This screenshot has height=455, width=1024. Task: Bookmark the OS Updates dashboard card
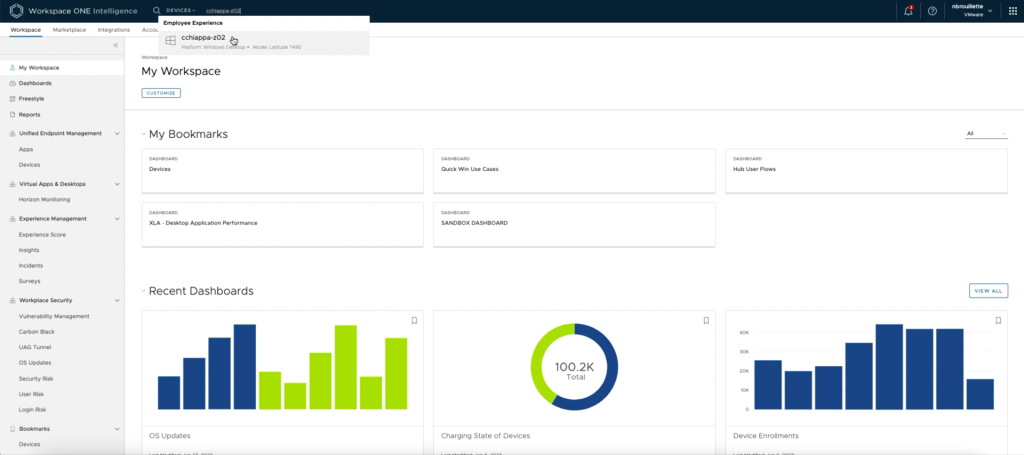(415, 321)
